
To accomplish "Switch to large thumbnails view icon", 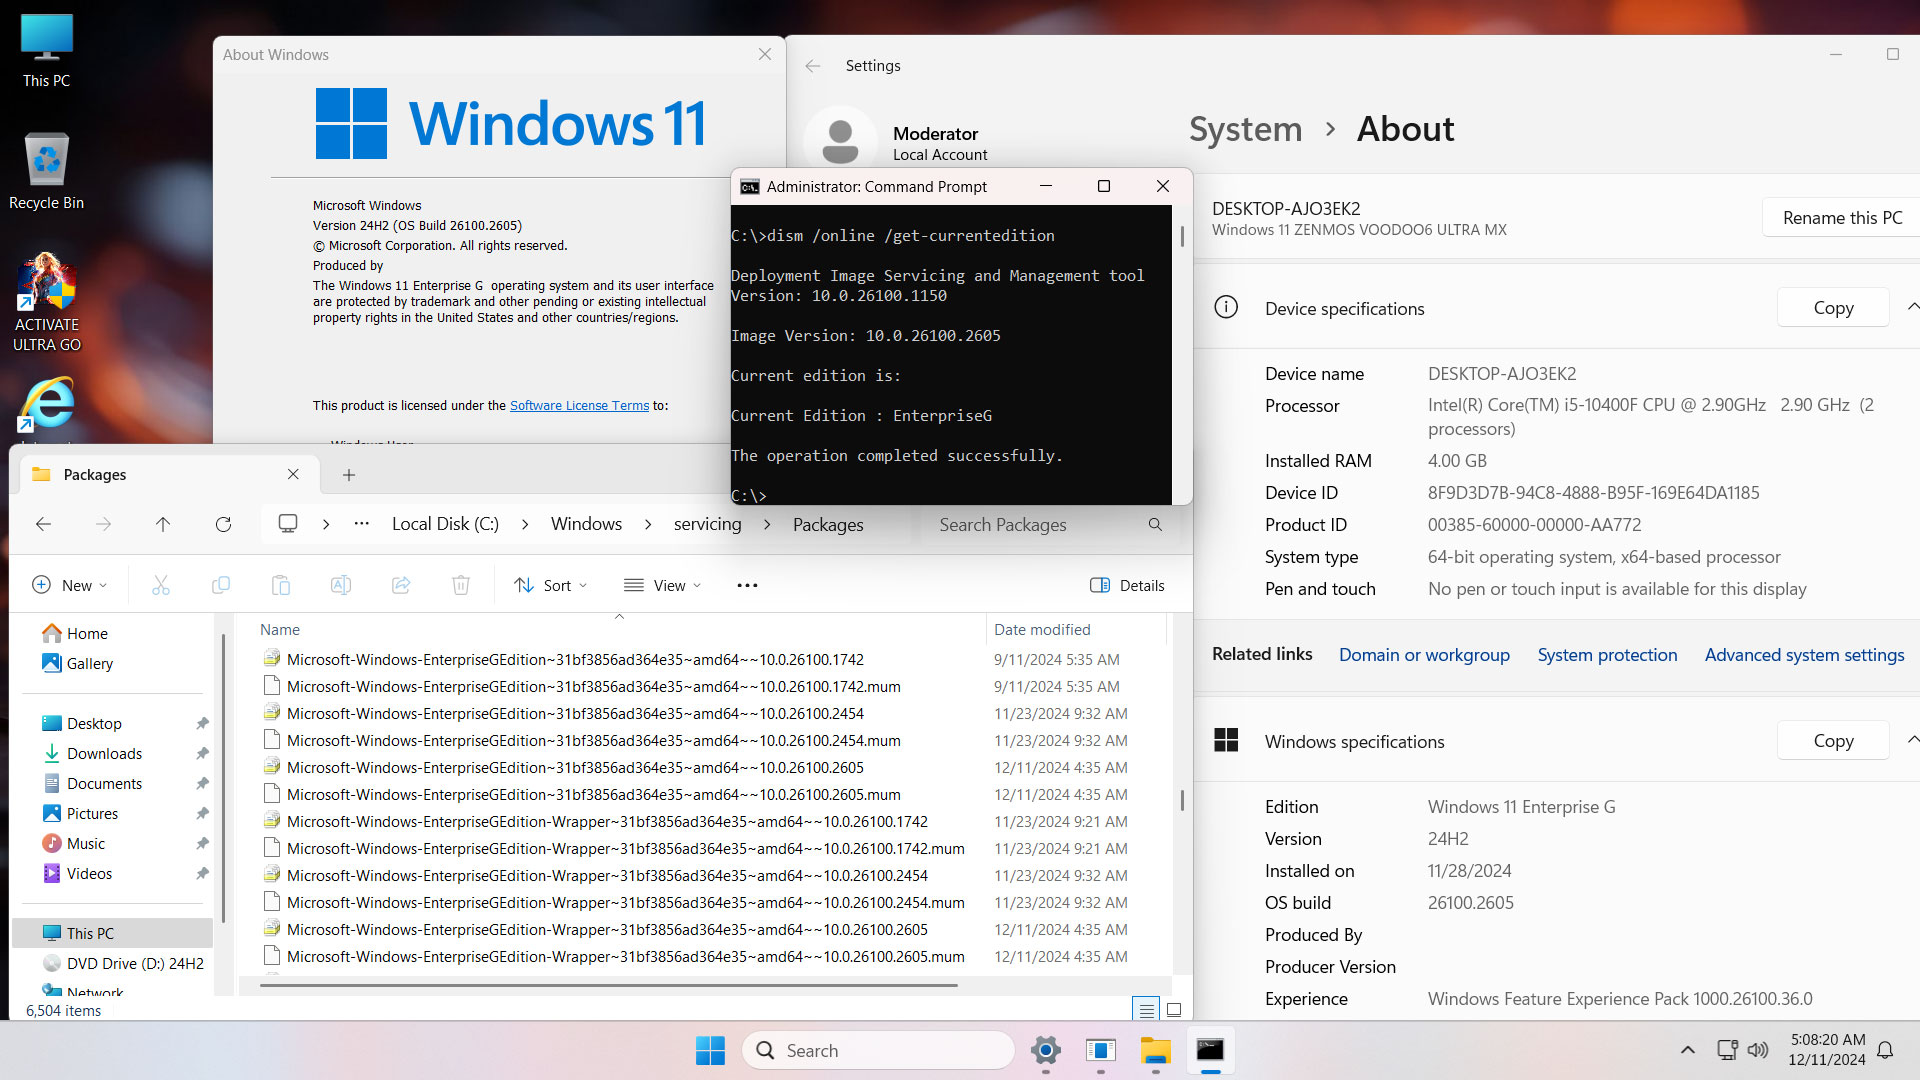I will pyautogui.click(x=1174, y=1009).
